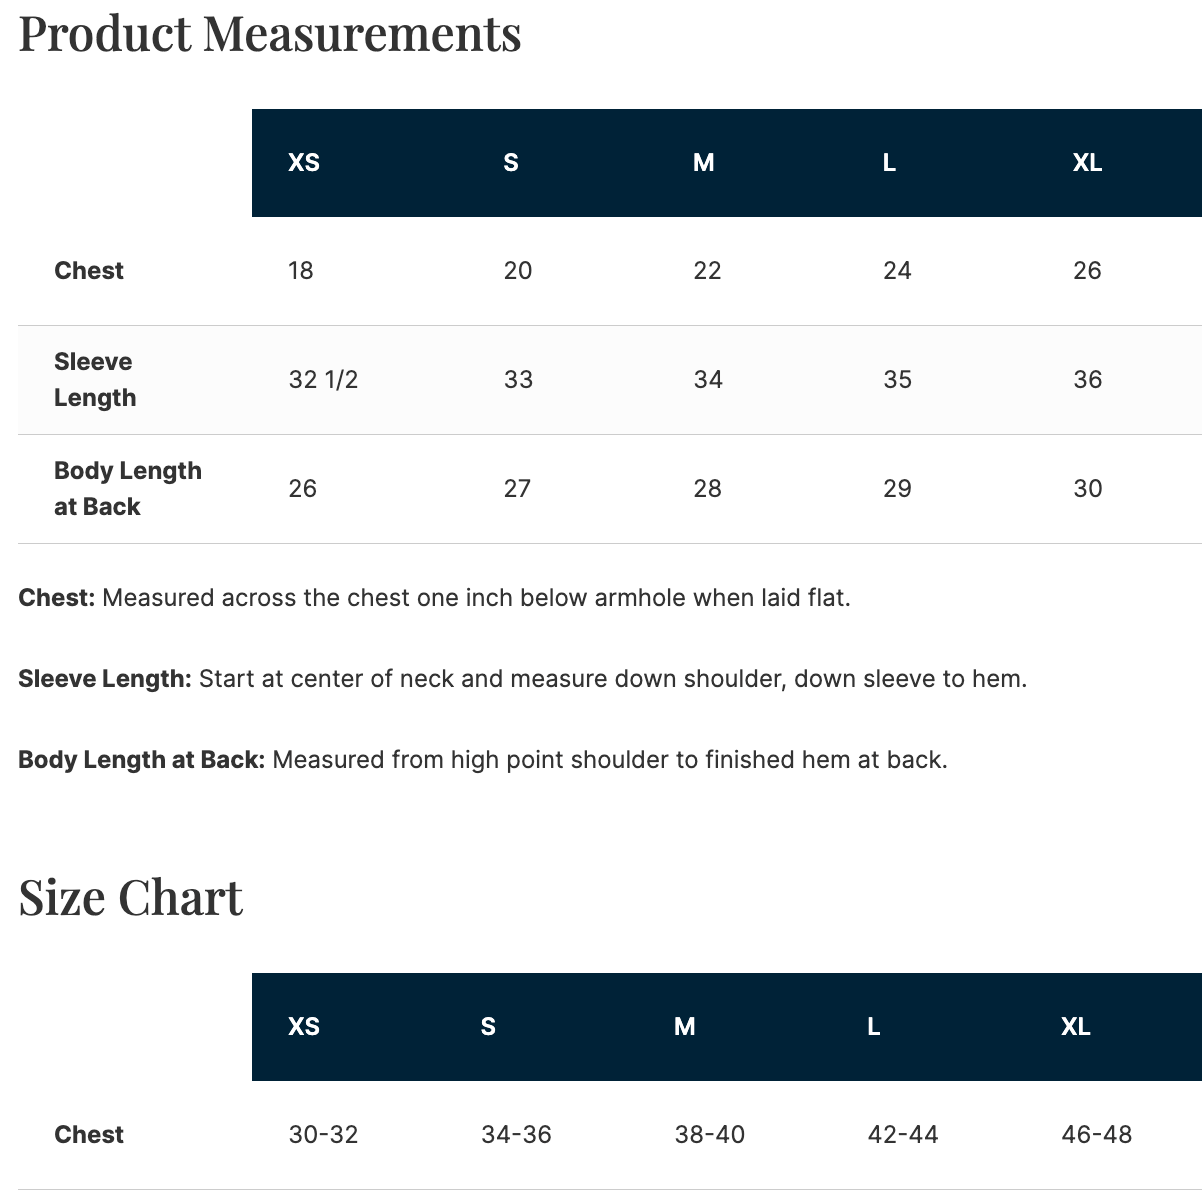Click chest range 30-32 in Size Chart
The height and width of the screenshot is (1198, 1202).
(323, 1135)
